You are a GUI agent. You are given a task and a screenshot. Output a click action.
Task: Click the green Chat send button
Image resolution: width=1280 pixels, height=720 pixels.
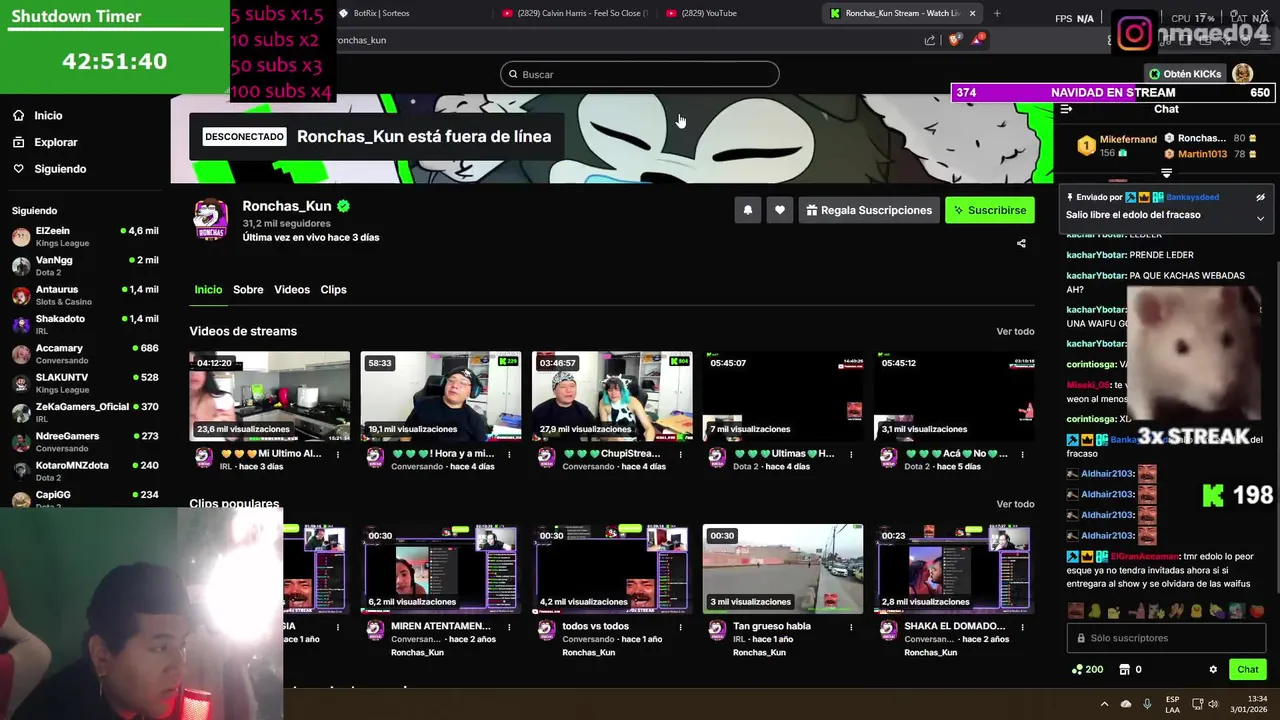point(1247,669)
